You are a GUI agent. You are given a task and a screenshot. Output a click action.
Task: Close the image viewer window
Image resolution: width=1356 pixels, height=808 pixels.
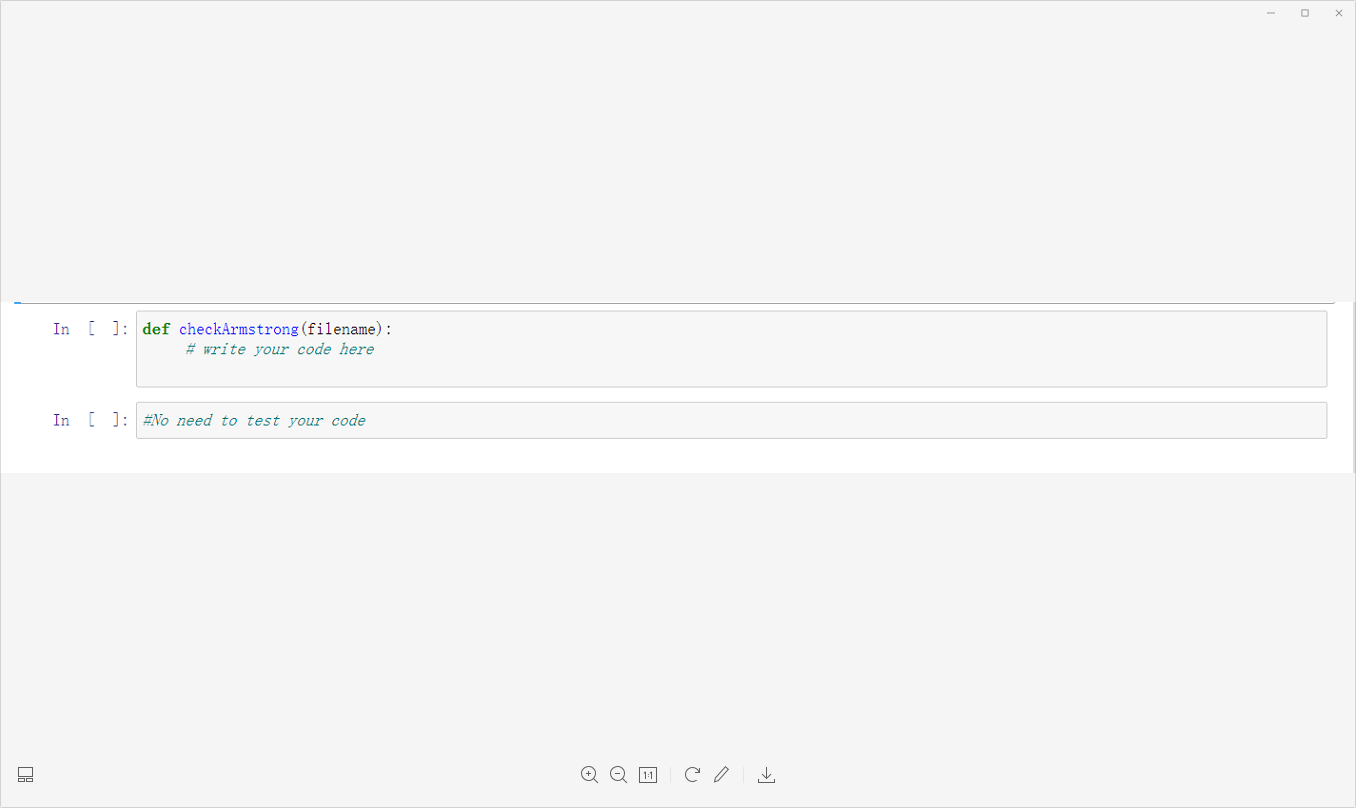click(x=1339, y=13)
